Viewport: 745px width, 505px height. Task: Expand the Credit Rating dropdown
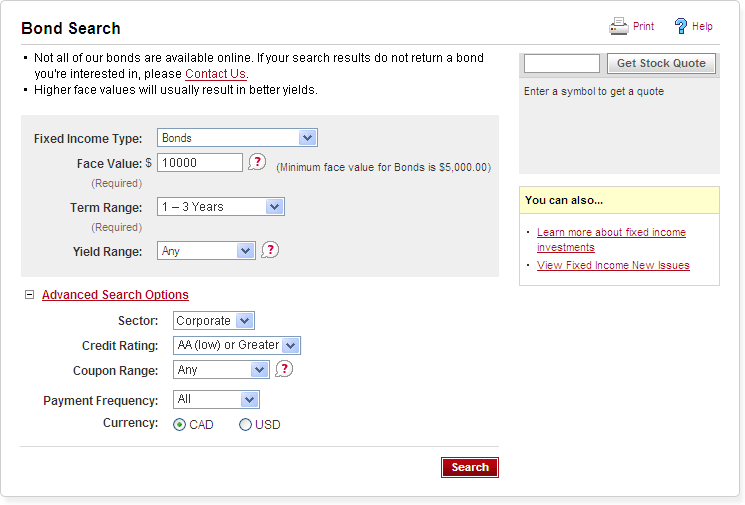click(x=237, y=345)
